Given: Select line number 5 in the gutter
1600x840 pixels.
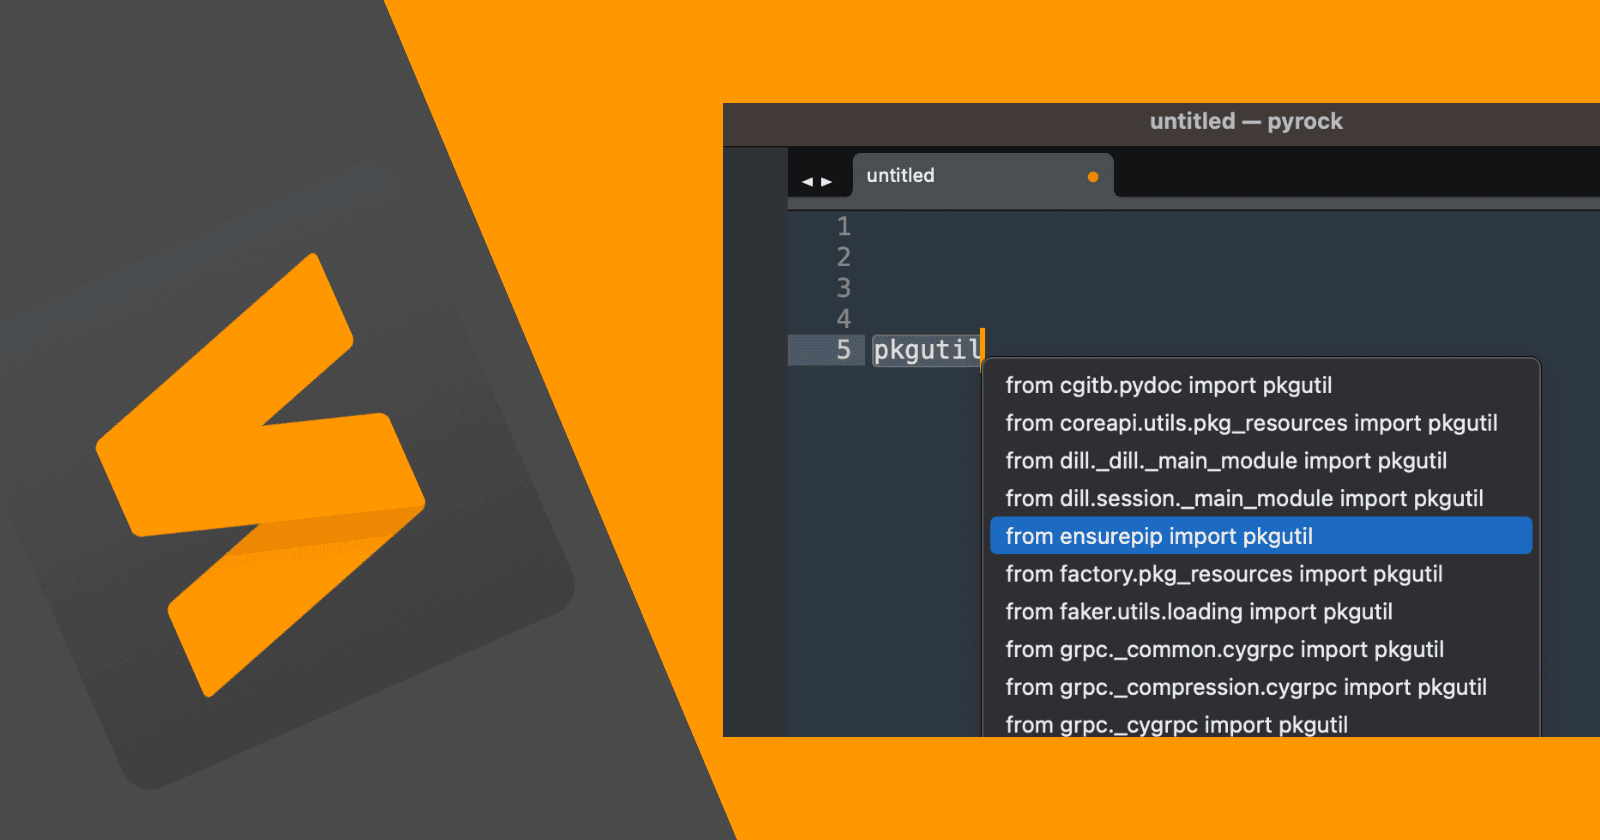Looking at the screenshot, I should [843, 350].
